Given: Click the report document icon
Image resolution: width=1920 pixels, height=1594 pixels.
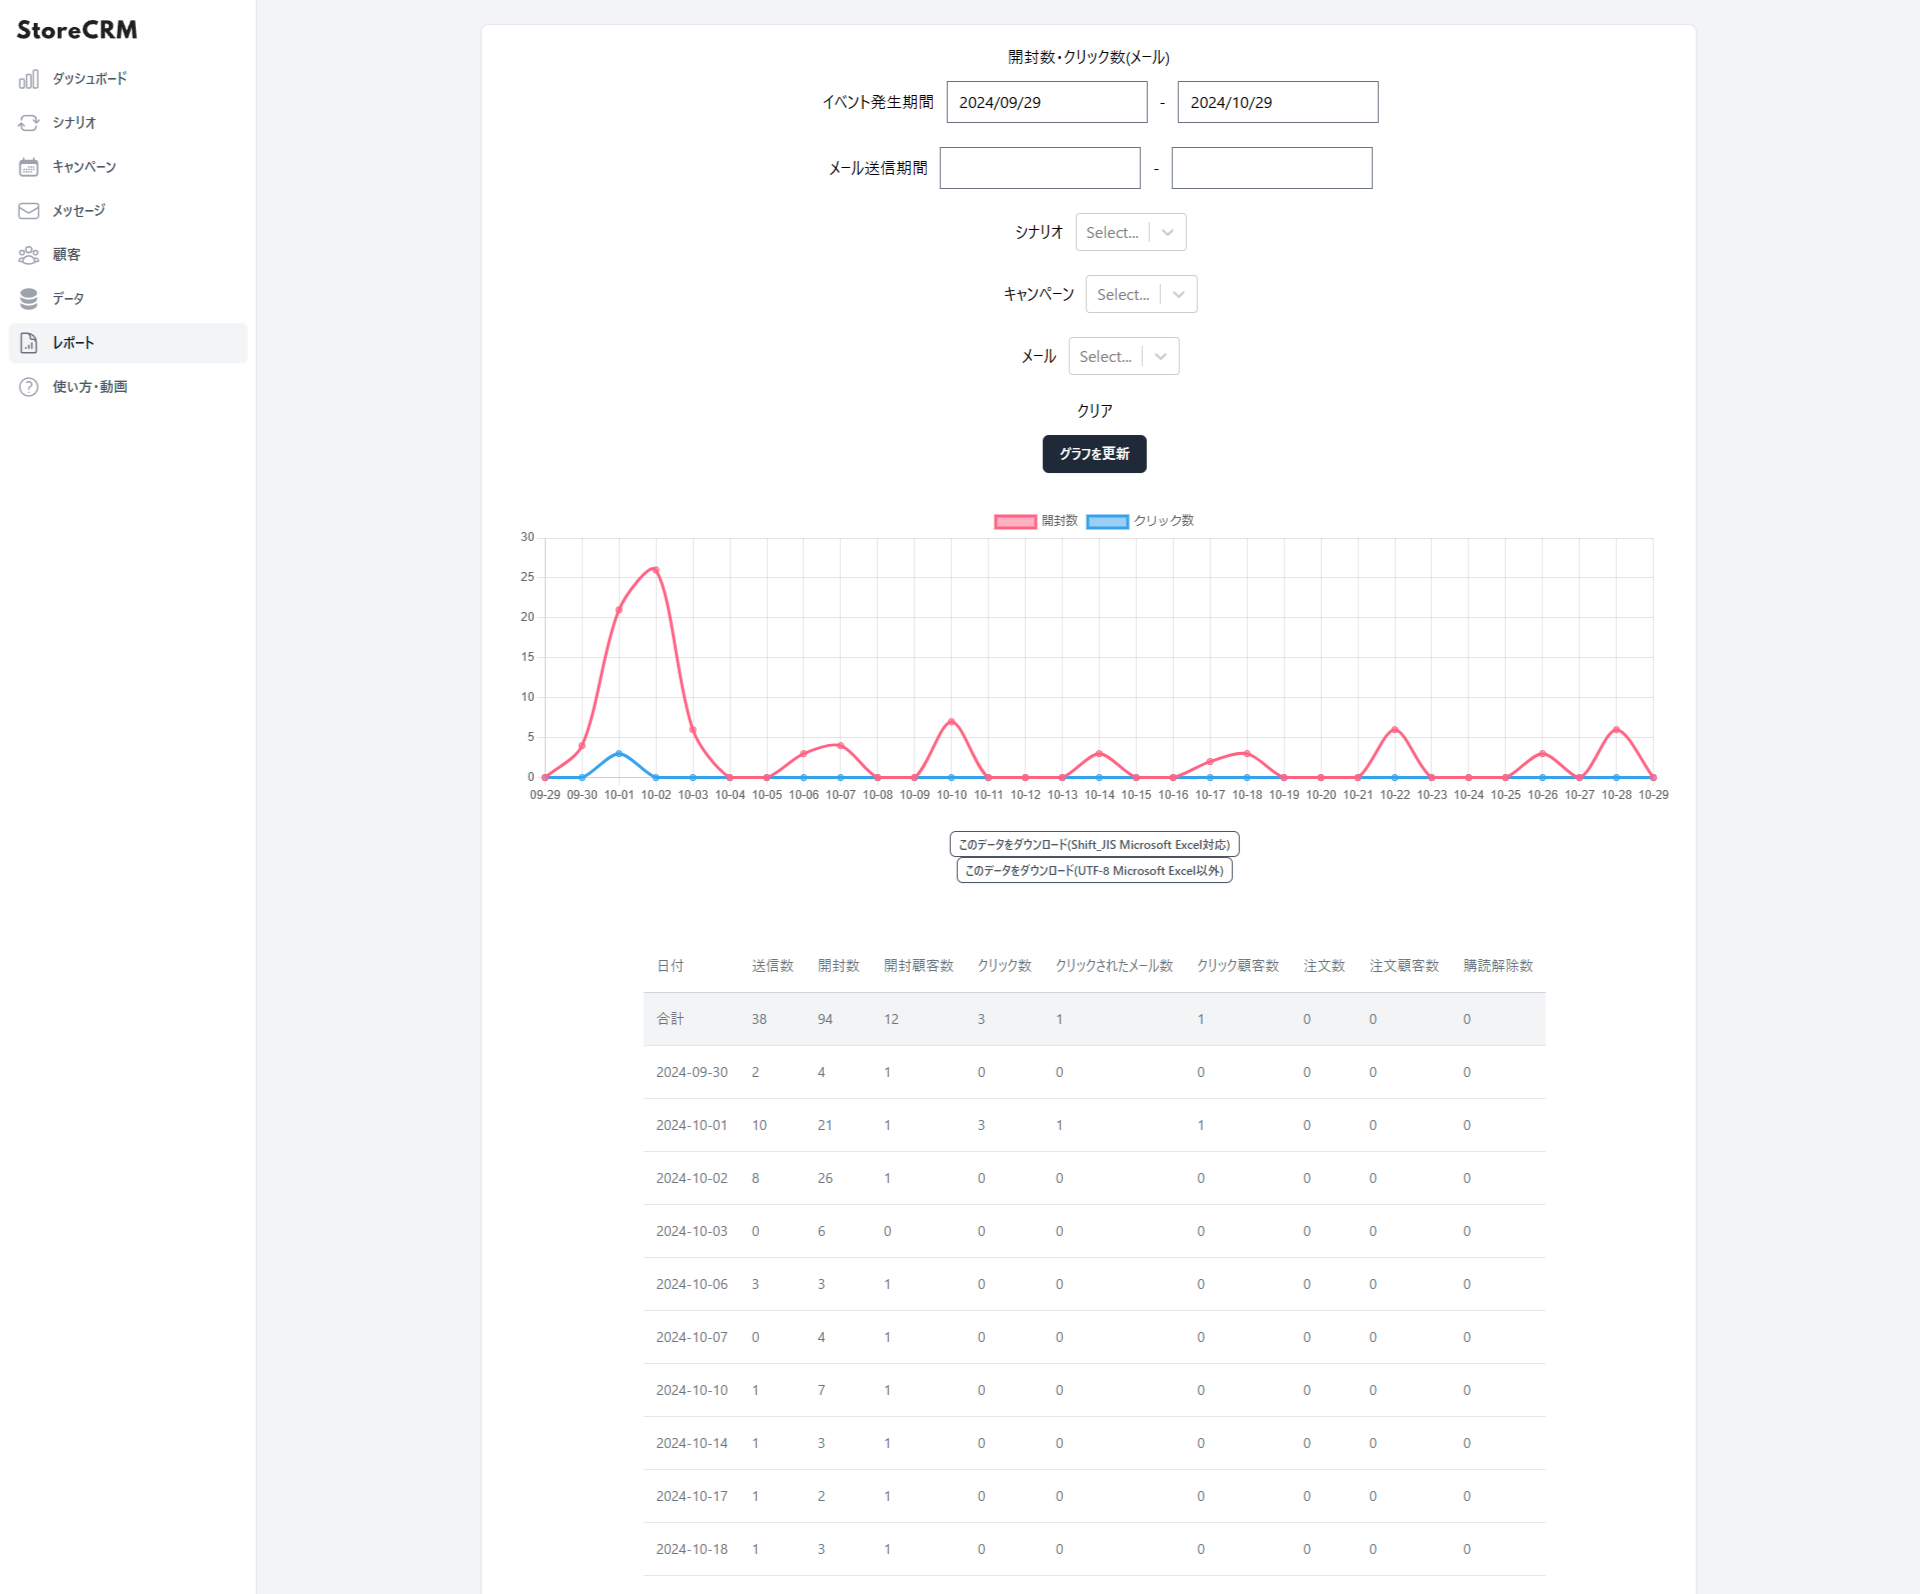Looking at the screenshot, I should tap(29, 343).
